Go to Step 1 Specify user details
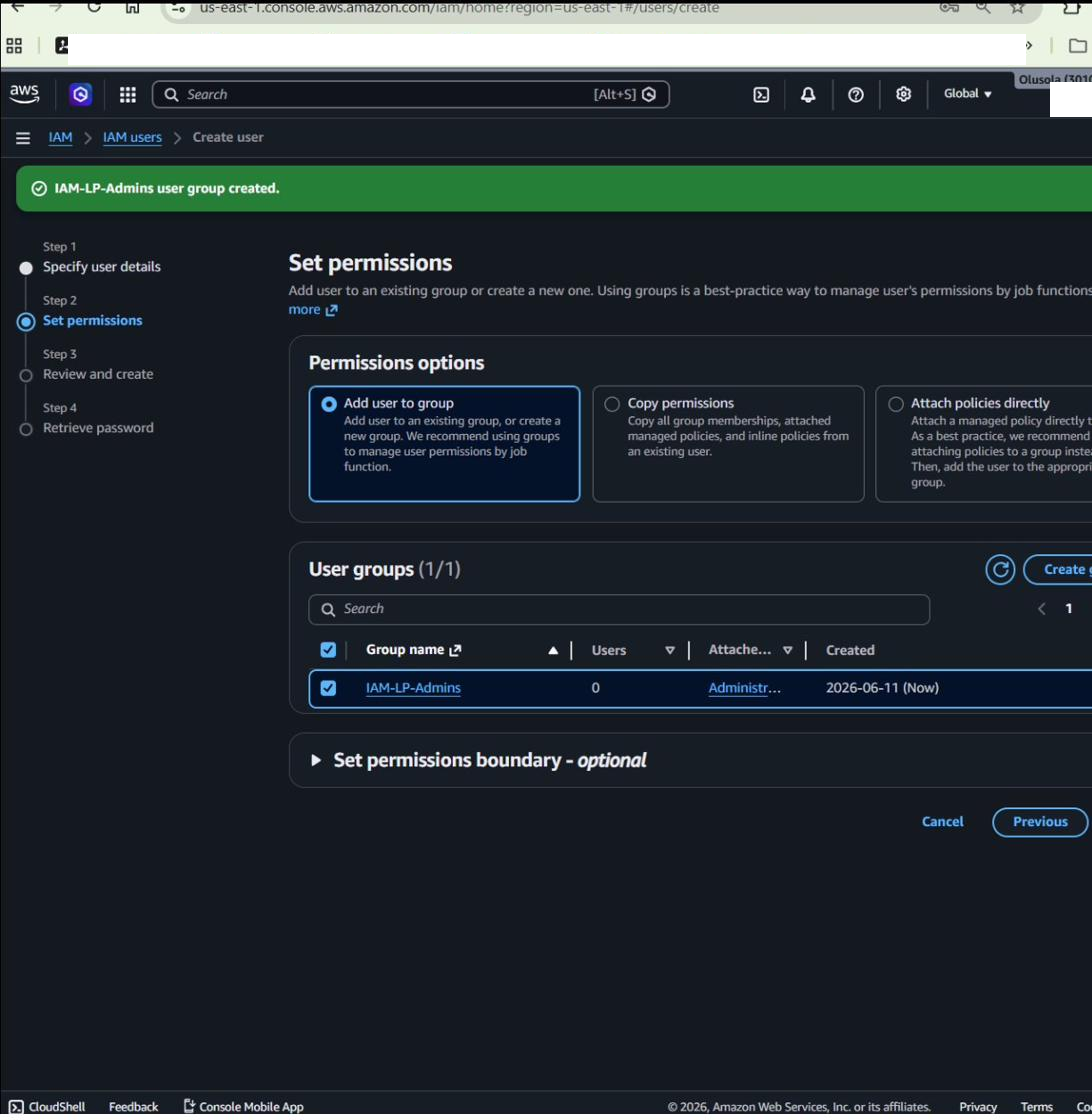The height and width of the screenshot is (1120, 1092). coord(101,267)
